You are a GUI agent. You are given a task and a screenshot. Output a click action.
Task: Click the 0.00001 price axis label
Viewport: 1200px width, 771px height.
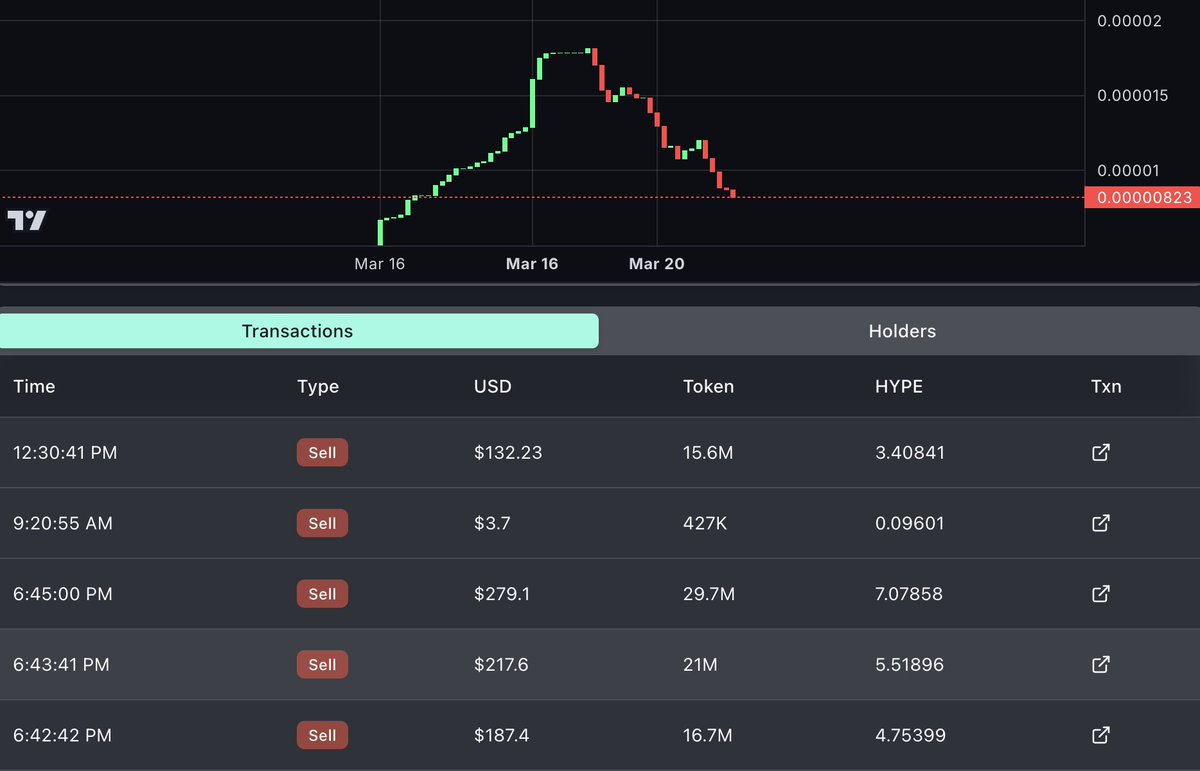click(1129, 170)
